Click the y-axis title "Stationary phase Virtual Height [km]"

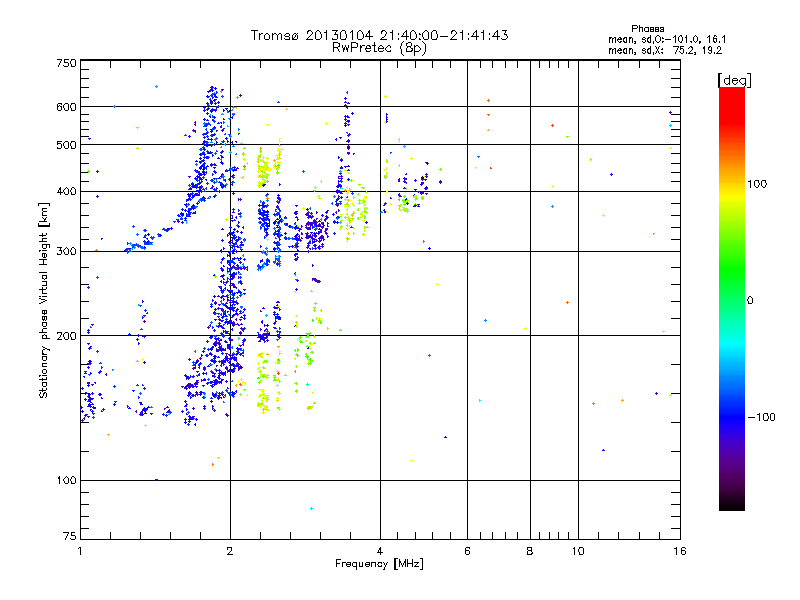[43, 300]
